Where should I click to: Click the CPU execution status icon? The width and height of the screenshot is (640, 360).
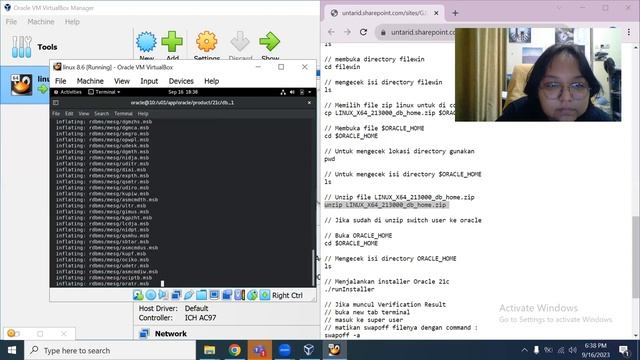coord(239,295)
